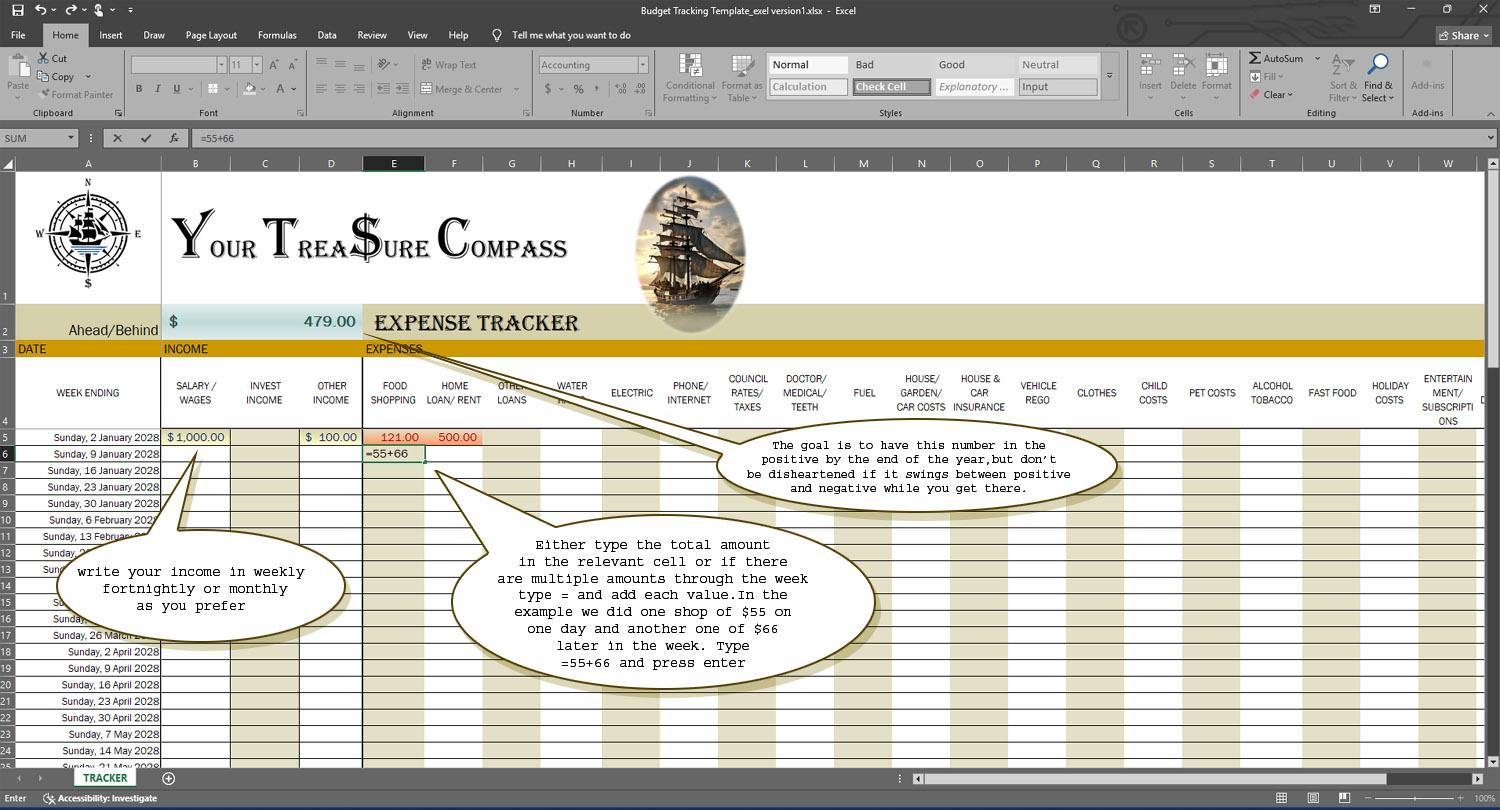The height and width of the screenshot is (810, 1500).
Task: Click the Save icon in the title bar
Action: 17,10
